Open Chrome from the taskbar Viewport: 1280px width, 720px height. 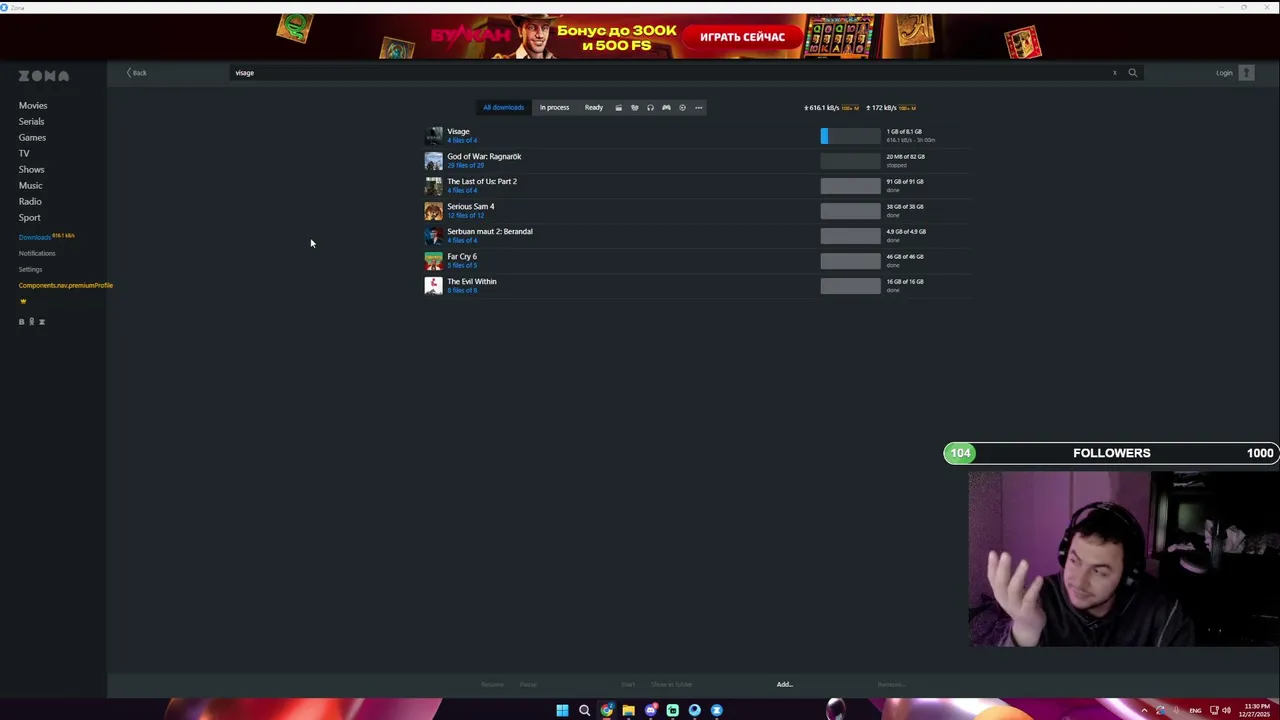point(606,711)
